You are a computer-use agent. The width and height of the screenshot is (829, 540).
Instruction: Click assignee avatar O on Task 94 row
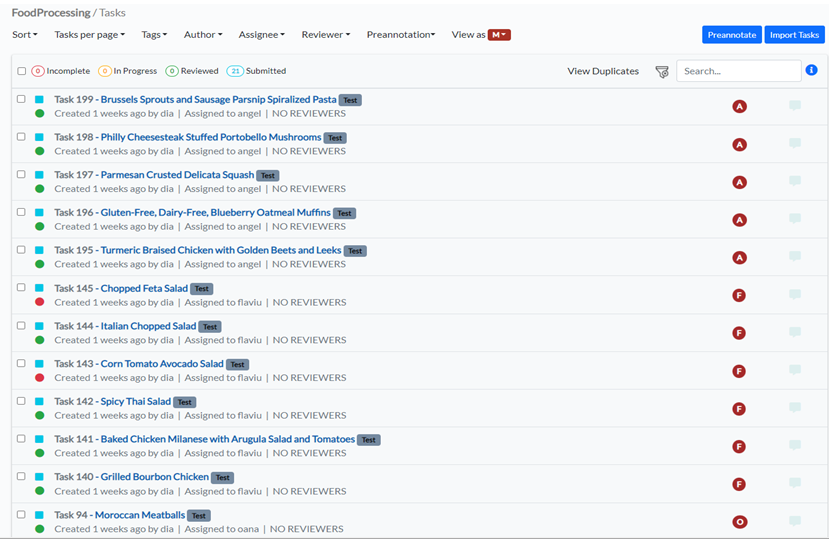tap(739, 522)
